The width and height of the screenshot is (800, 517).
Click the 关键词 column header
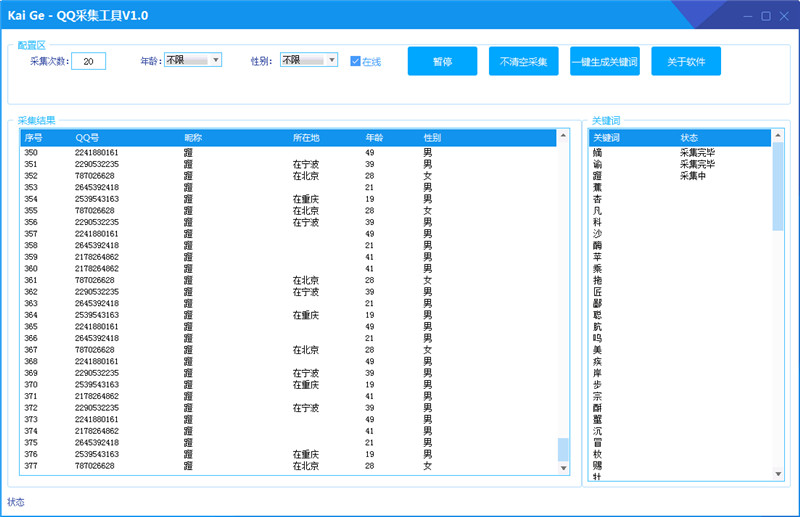pos(607,138)
